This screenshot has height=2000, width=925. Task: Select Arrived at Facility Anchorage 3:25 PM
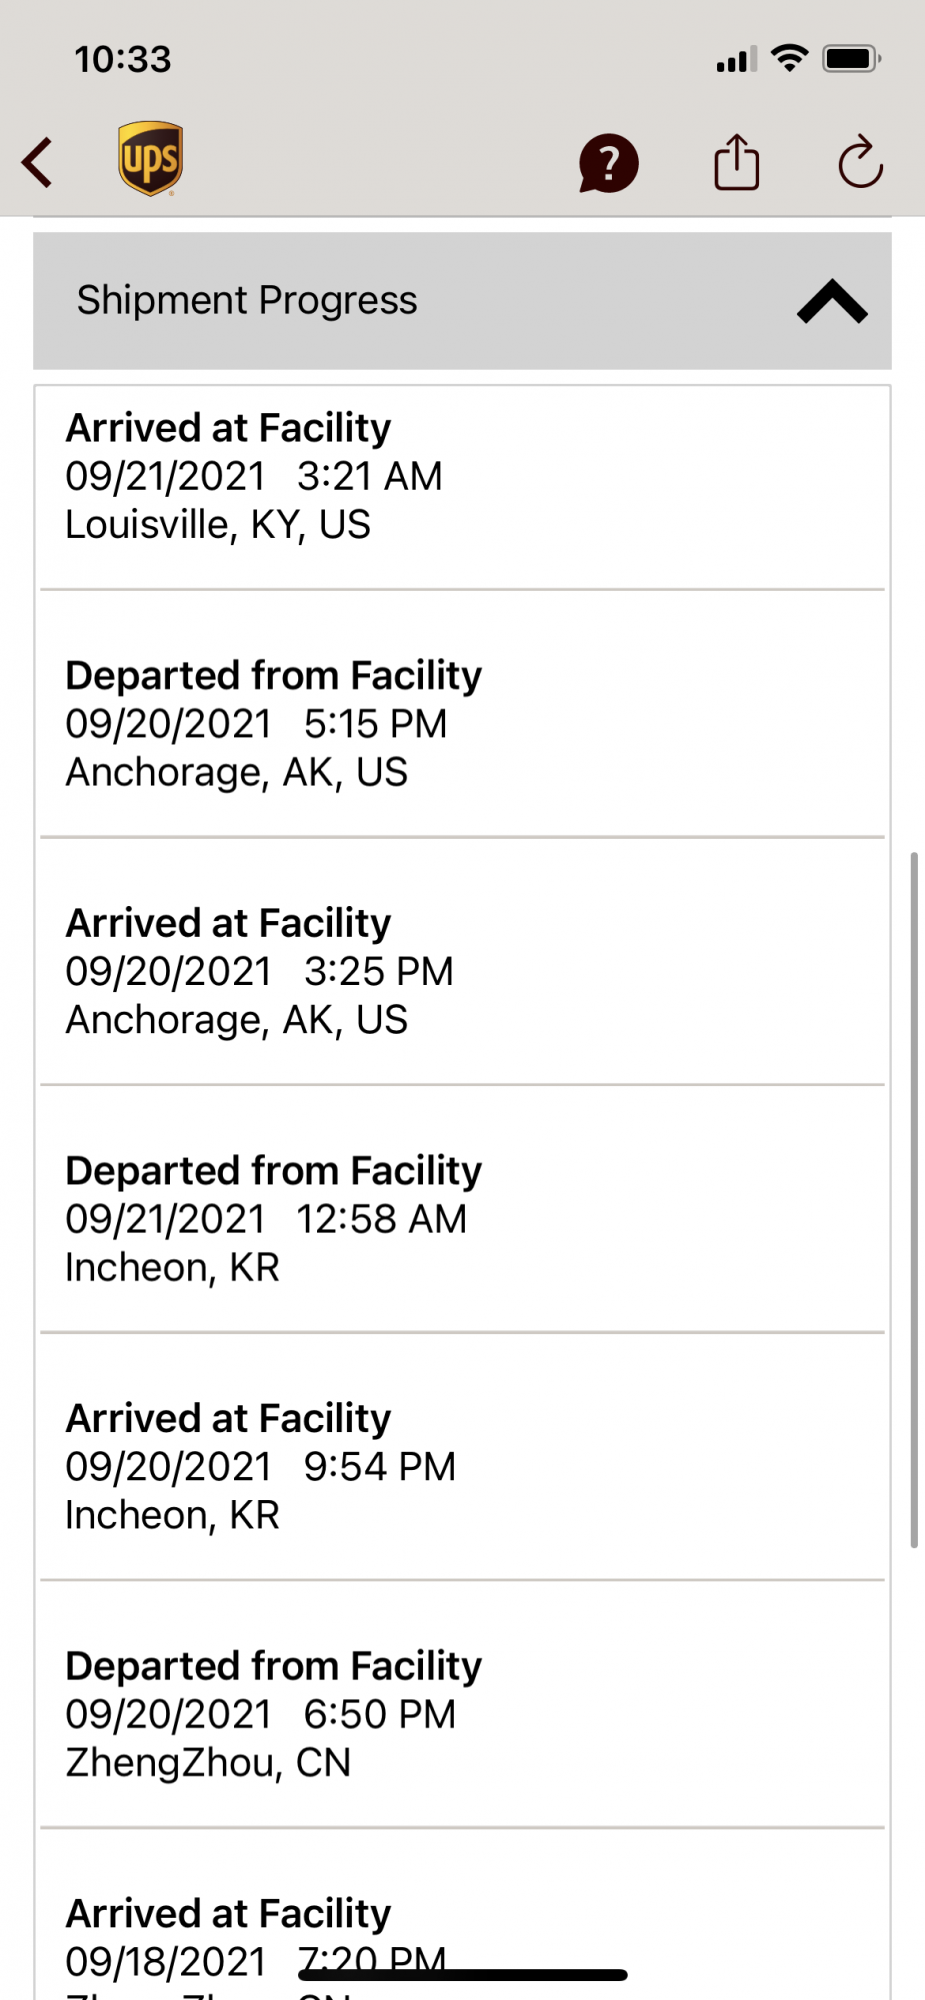coord(462,971)
